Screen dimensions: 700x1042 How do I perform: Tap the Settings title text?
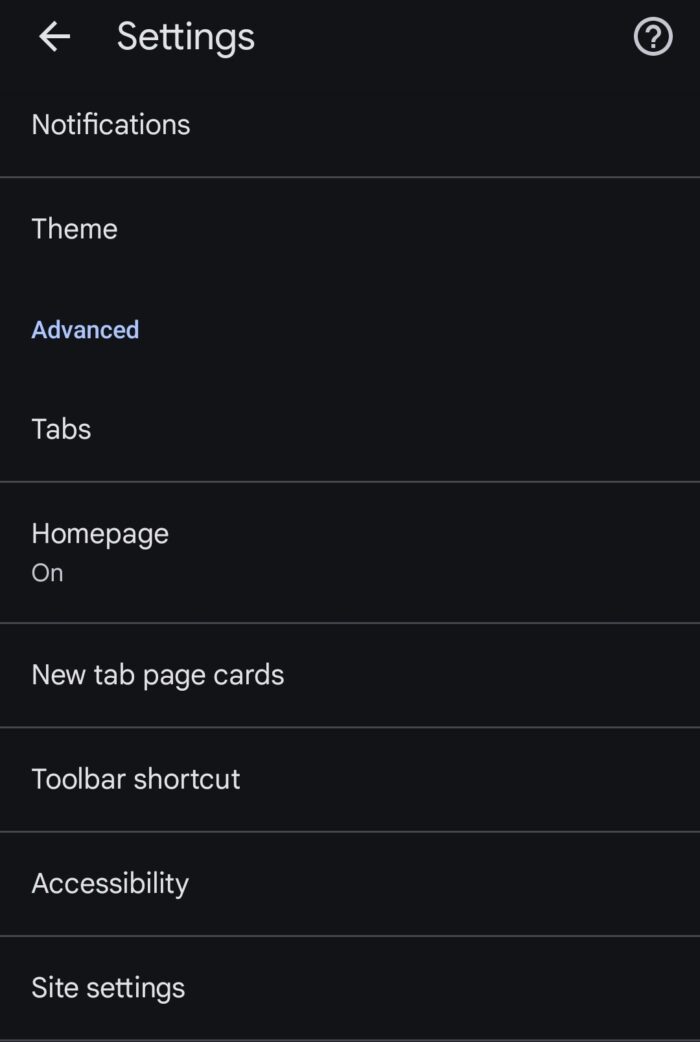185,36
